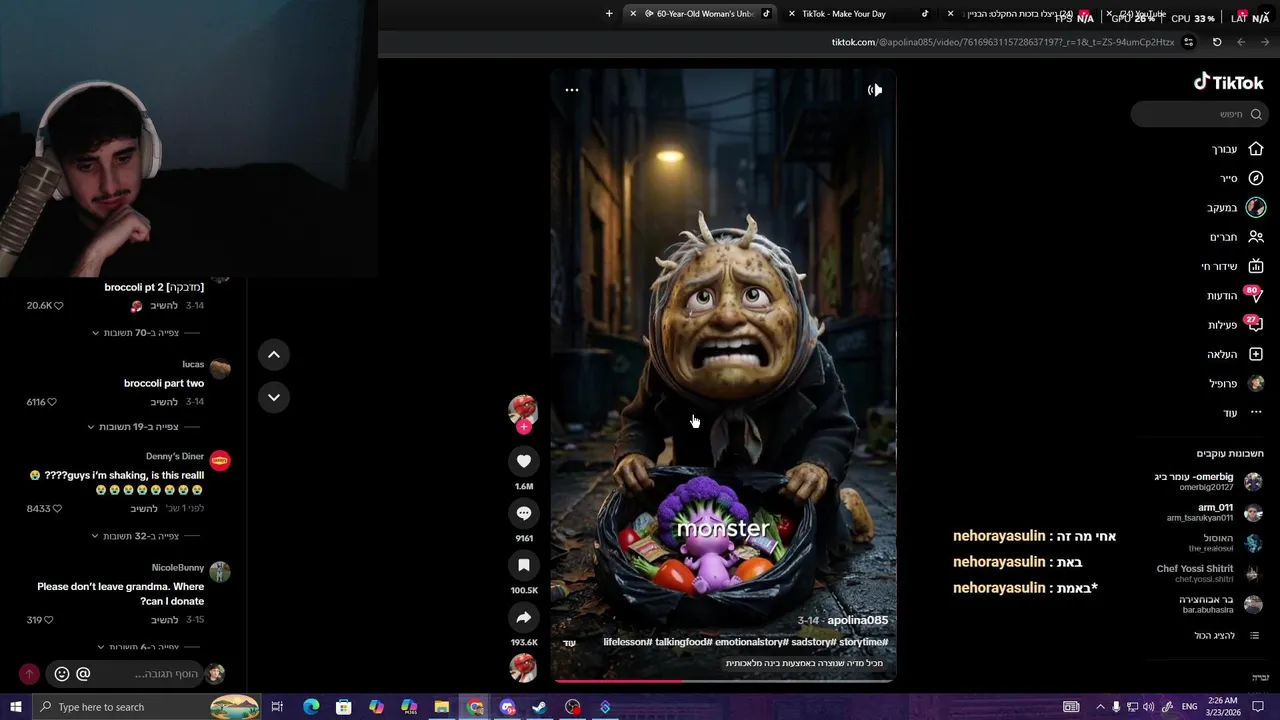Screen dimensions: 1280x720
Task: Reply to NicoleBunny's comment
Action: (x=164, y=620)
